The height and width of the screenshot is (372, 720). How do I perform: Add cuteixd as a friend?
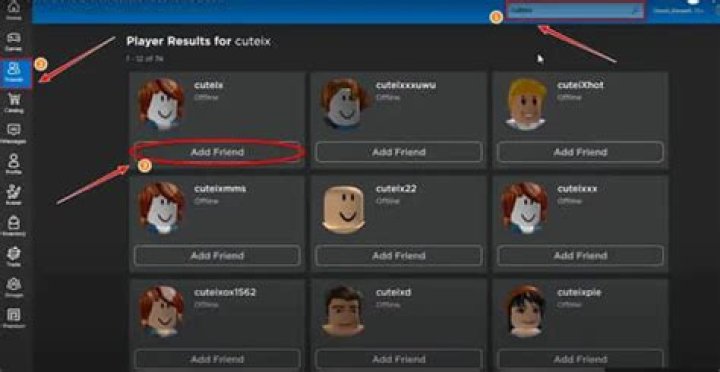pyautogui.click(x=399, y=359)
